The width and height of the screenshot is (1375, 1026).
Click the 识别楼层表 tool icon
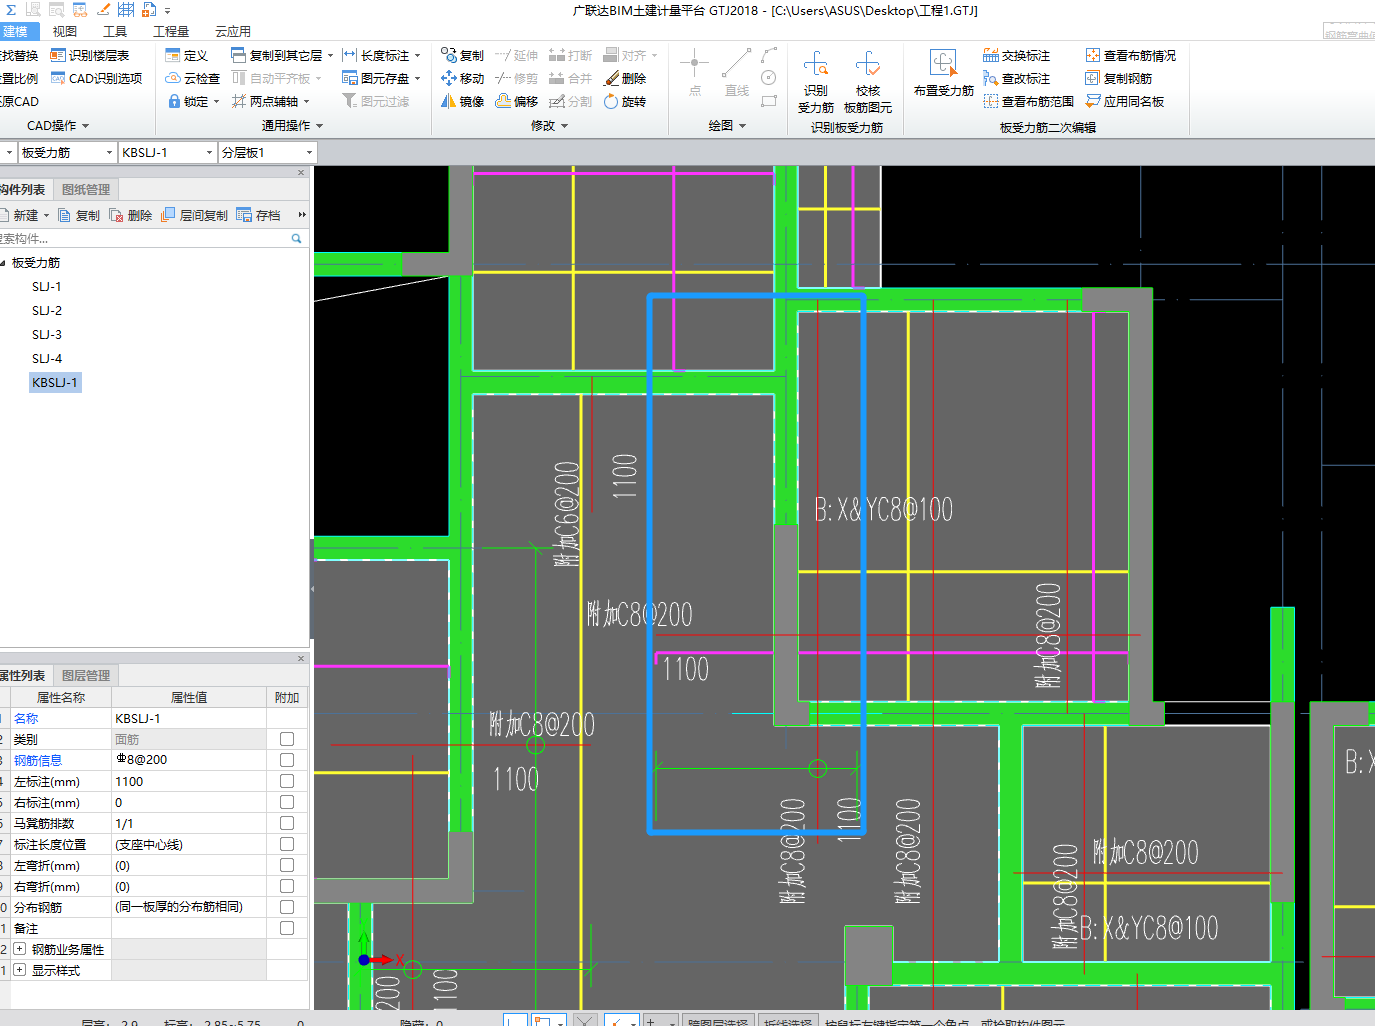coord(58,56)
